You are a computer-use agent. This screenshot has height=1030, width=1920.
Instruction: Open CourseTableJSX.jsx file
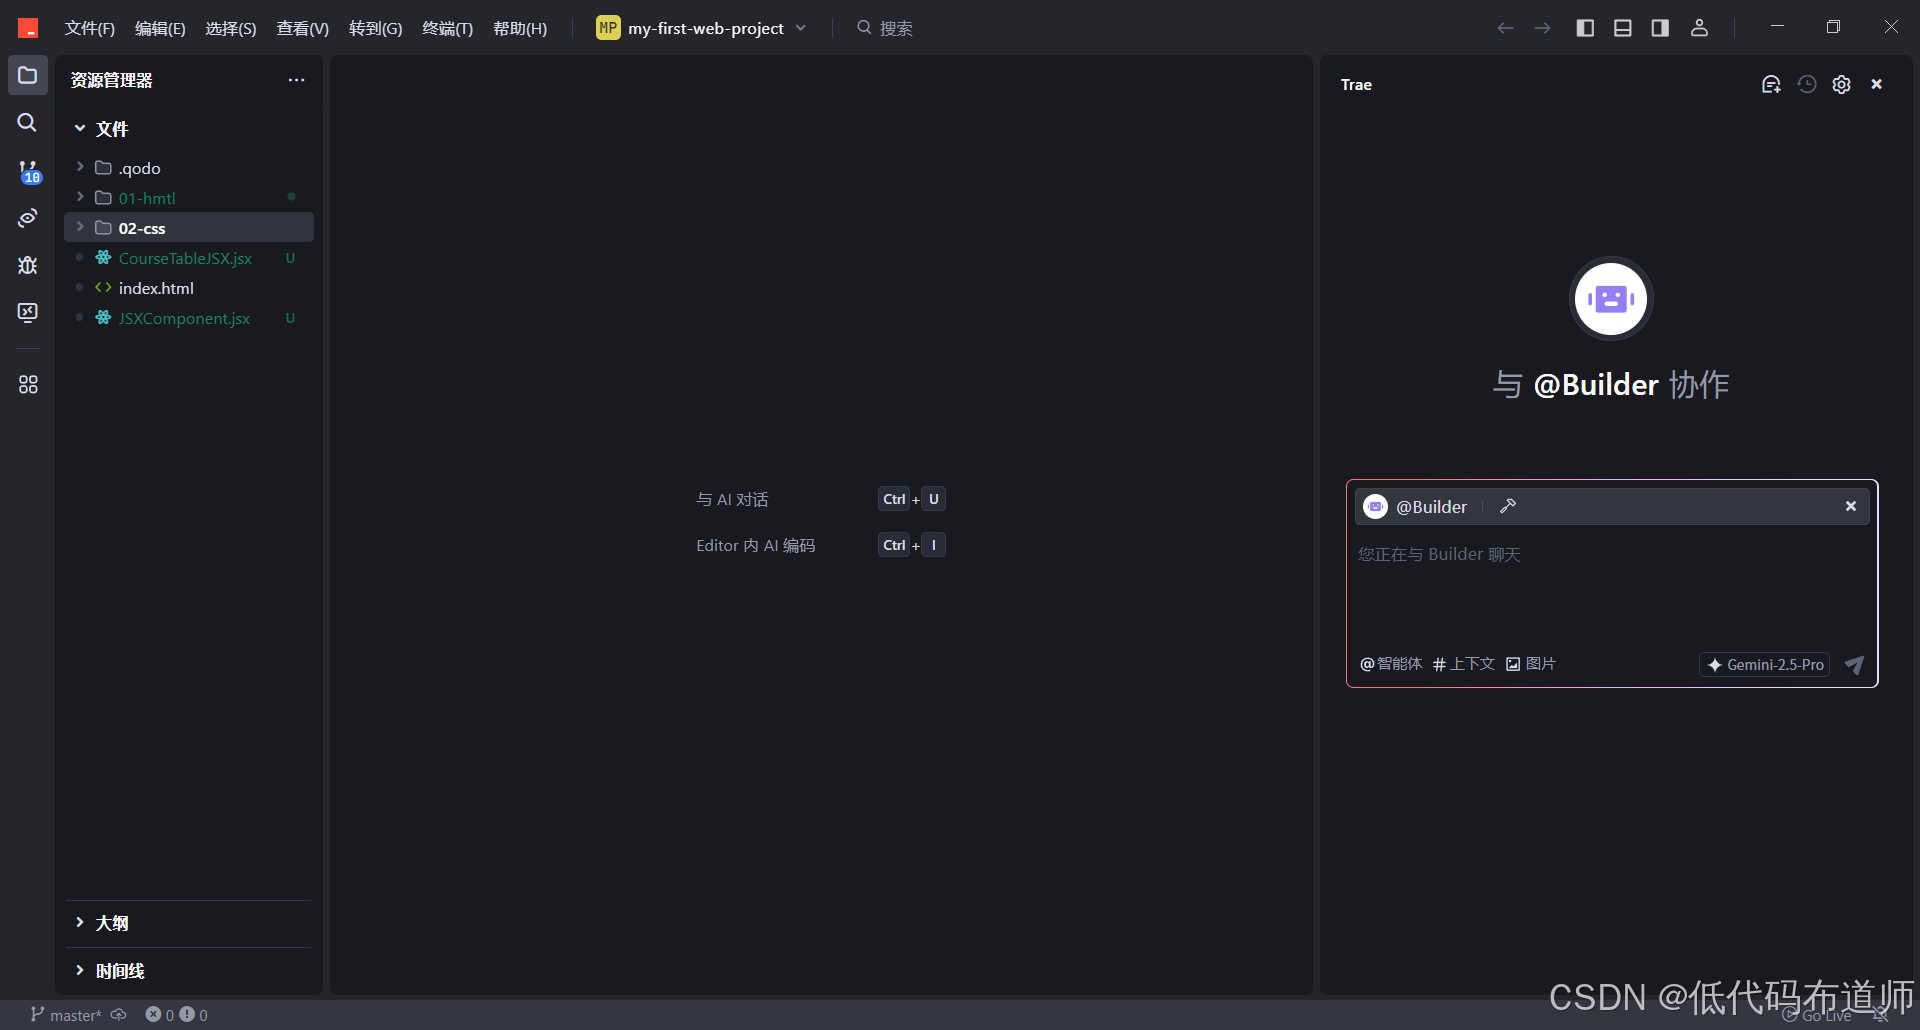point(189,258)
